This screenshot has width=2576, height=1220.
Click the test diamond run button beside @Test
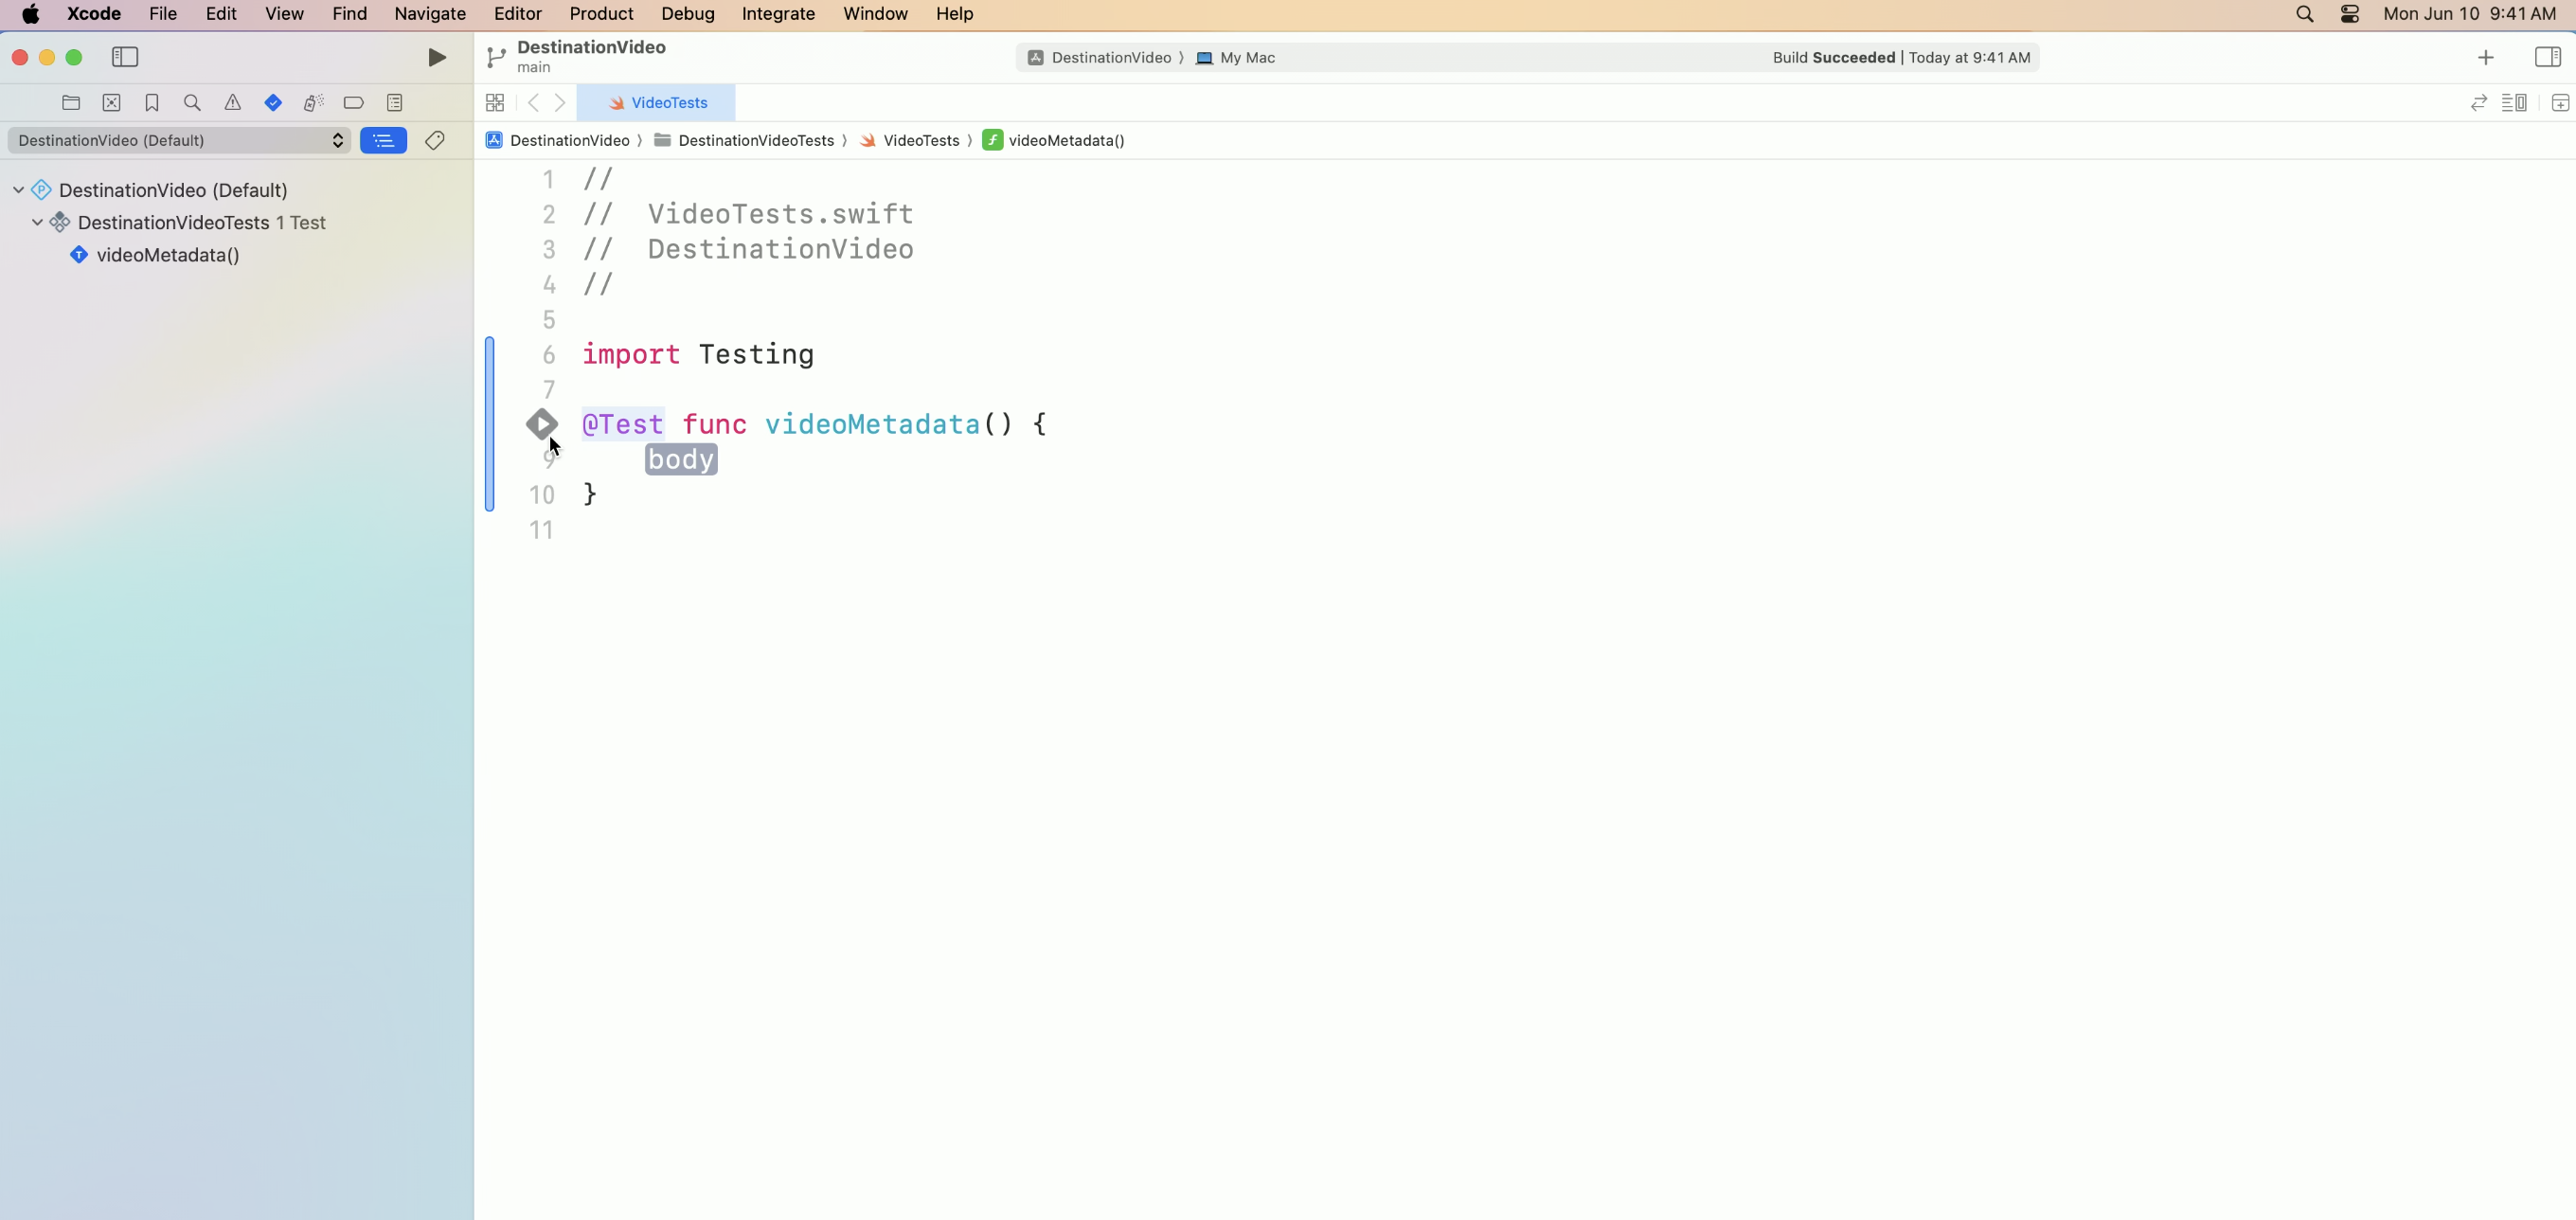pos(541,424)
